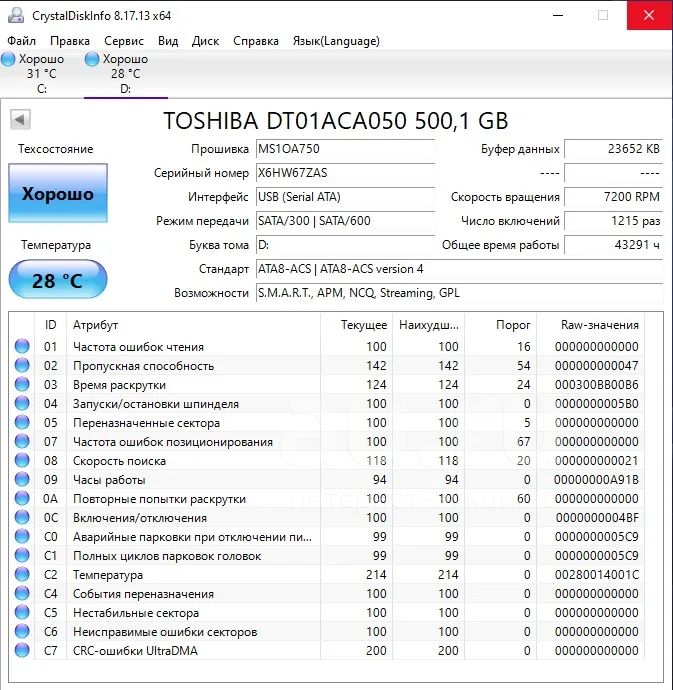This screenshot has width=673, height=690.
Task: Open the Справка menu
Action: pyautogui.click(x=256, y=41)
